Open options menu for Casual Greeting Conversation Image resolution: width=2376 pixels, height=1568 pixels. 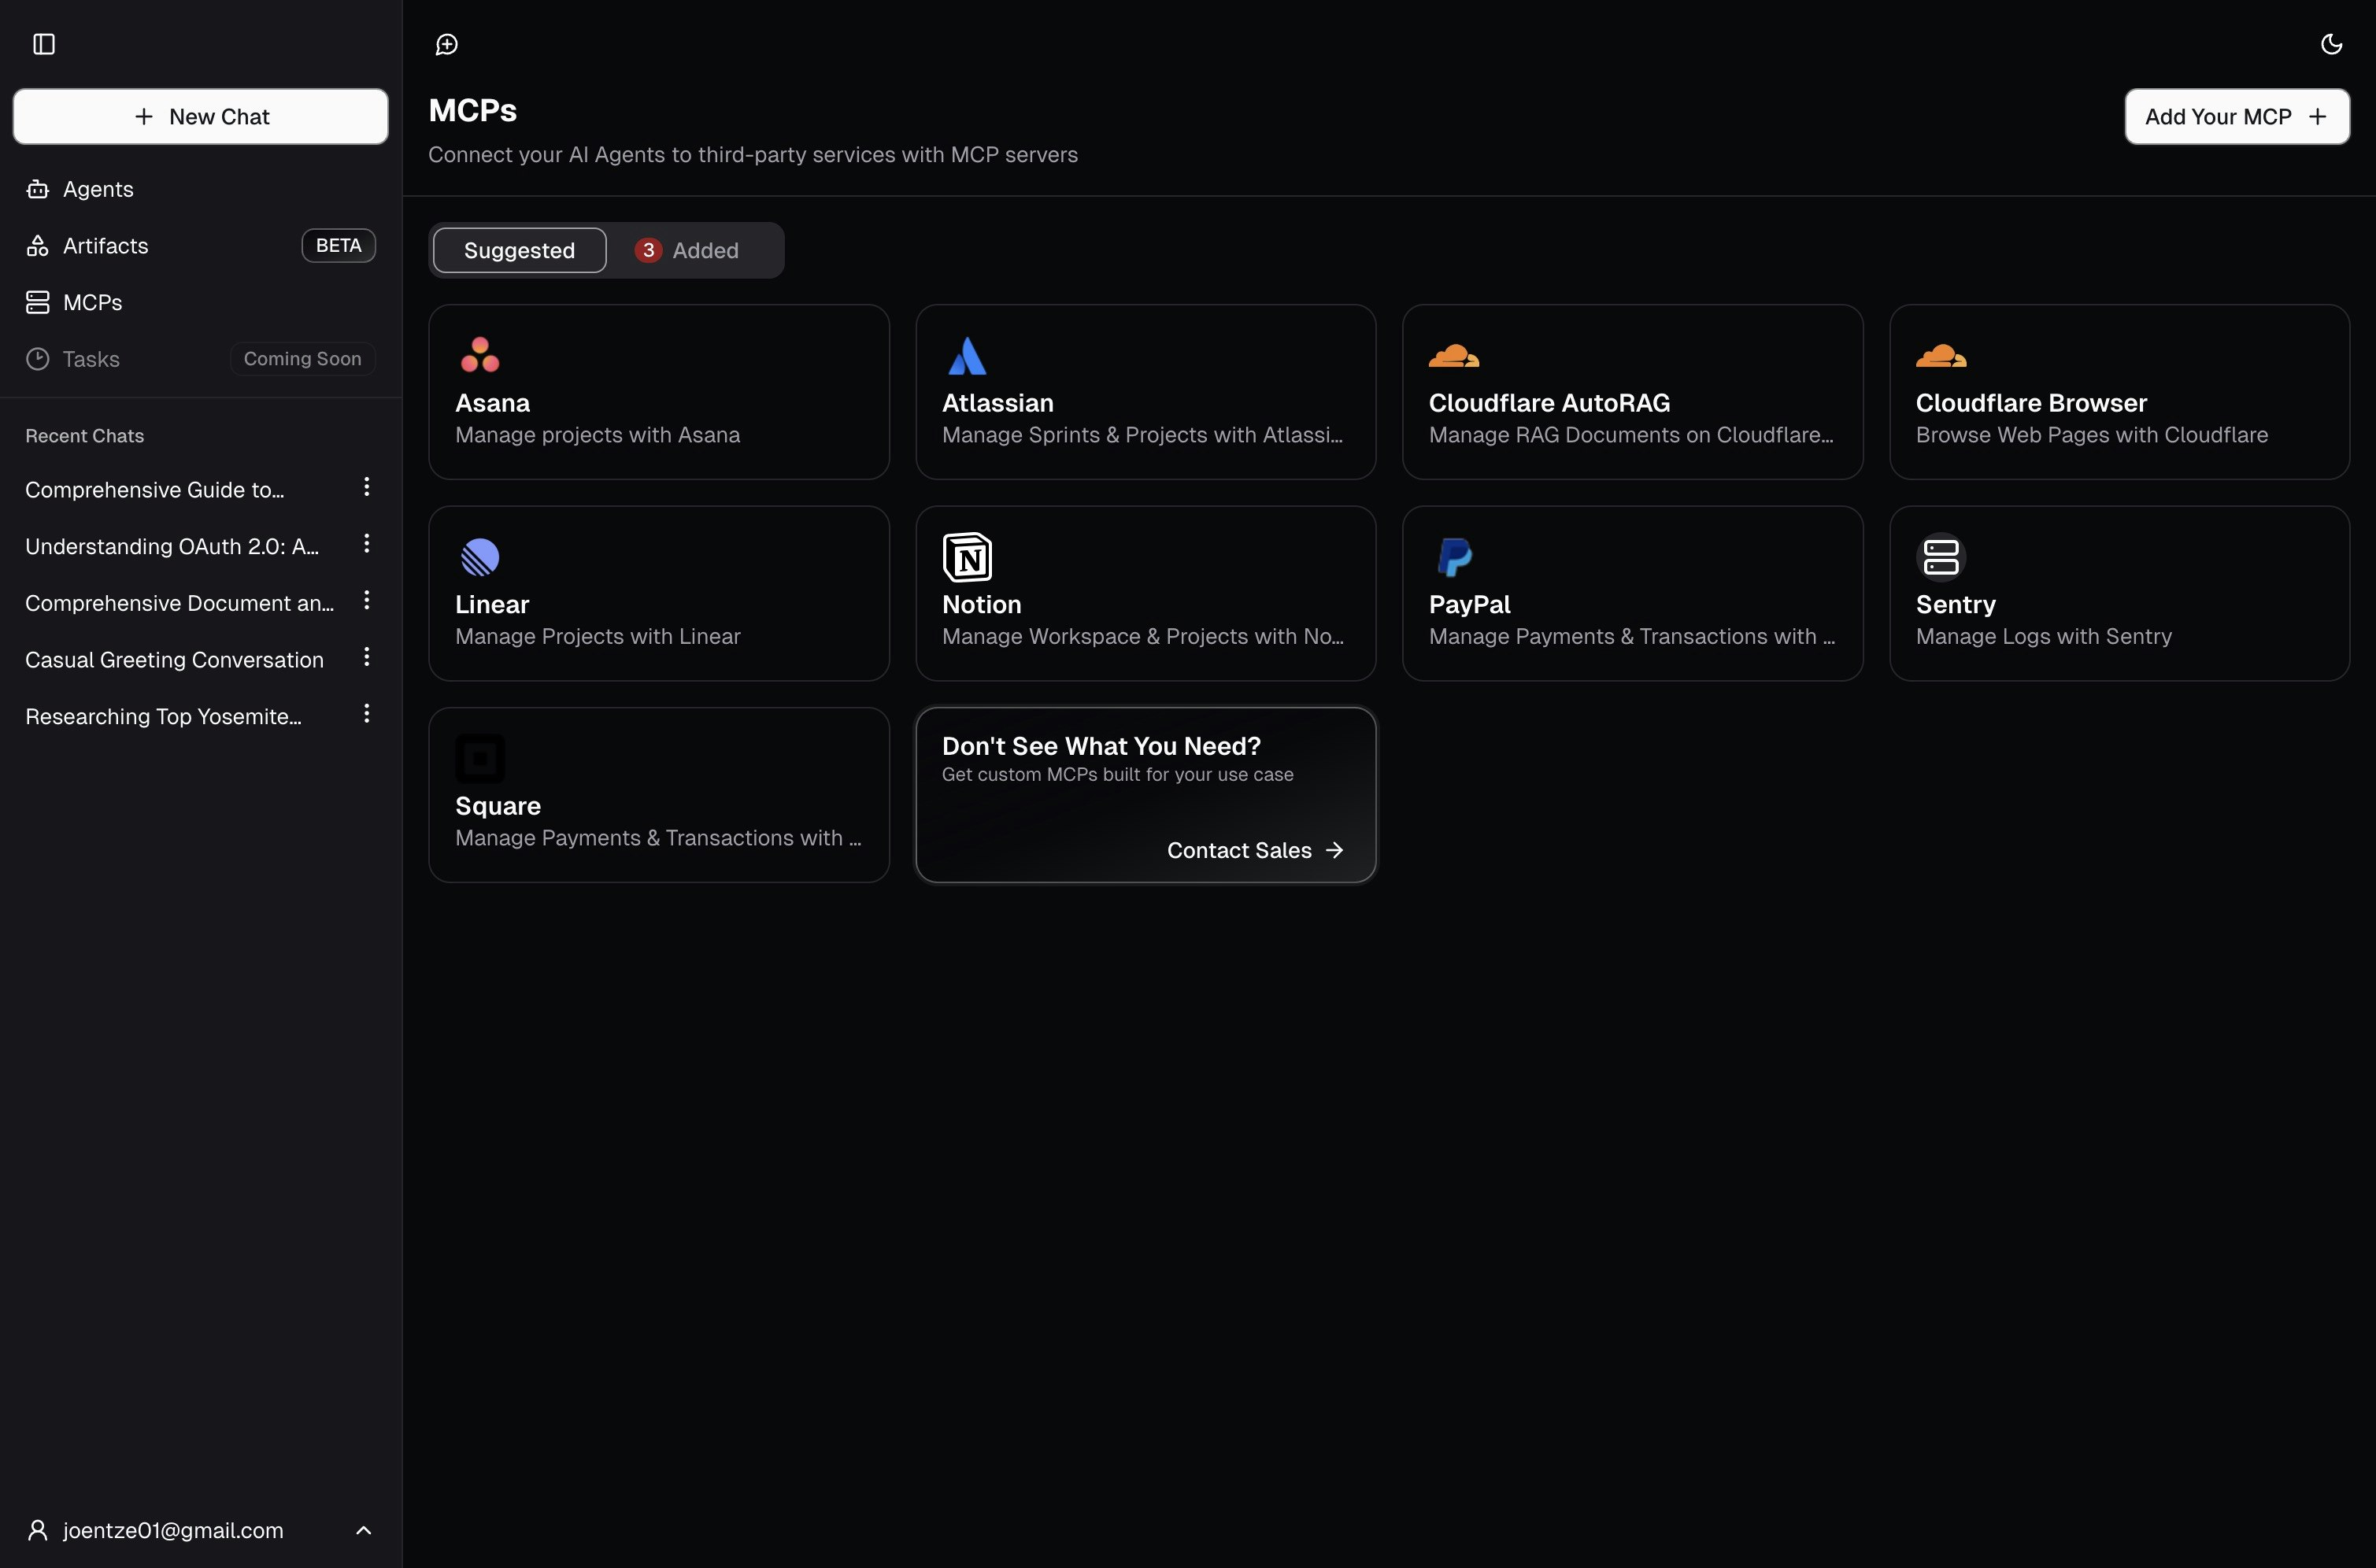coord(367,657)
